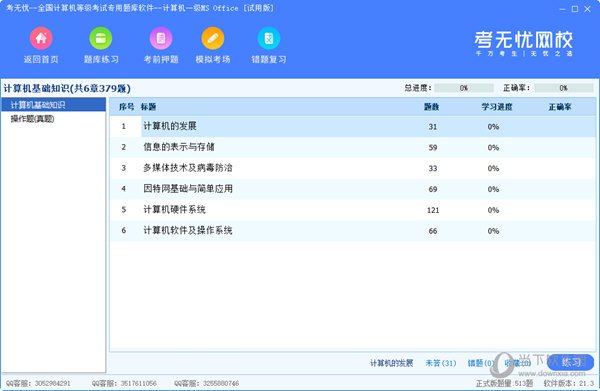This screenshot has width=600, height=391.
Task: Click 正式版题量 513题 status entry
Action: 504,383
